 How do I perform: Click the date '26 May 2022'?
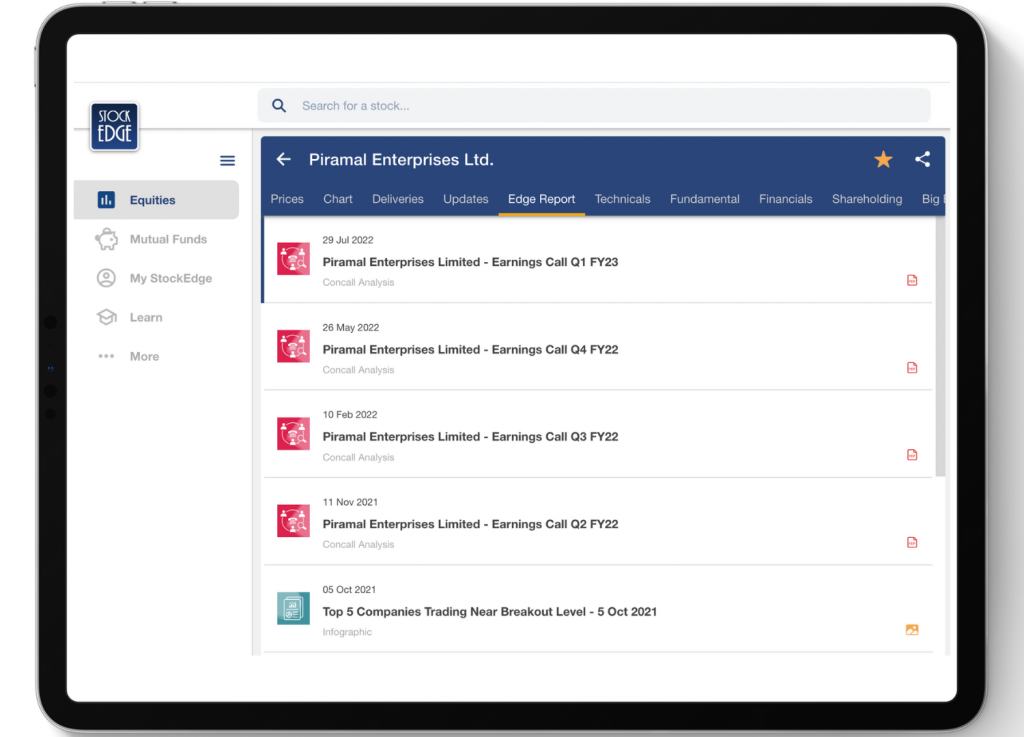351,328
